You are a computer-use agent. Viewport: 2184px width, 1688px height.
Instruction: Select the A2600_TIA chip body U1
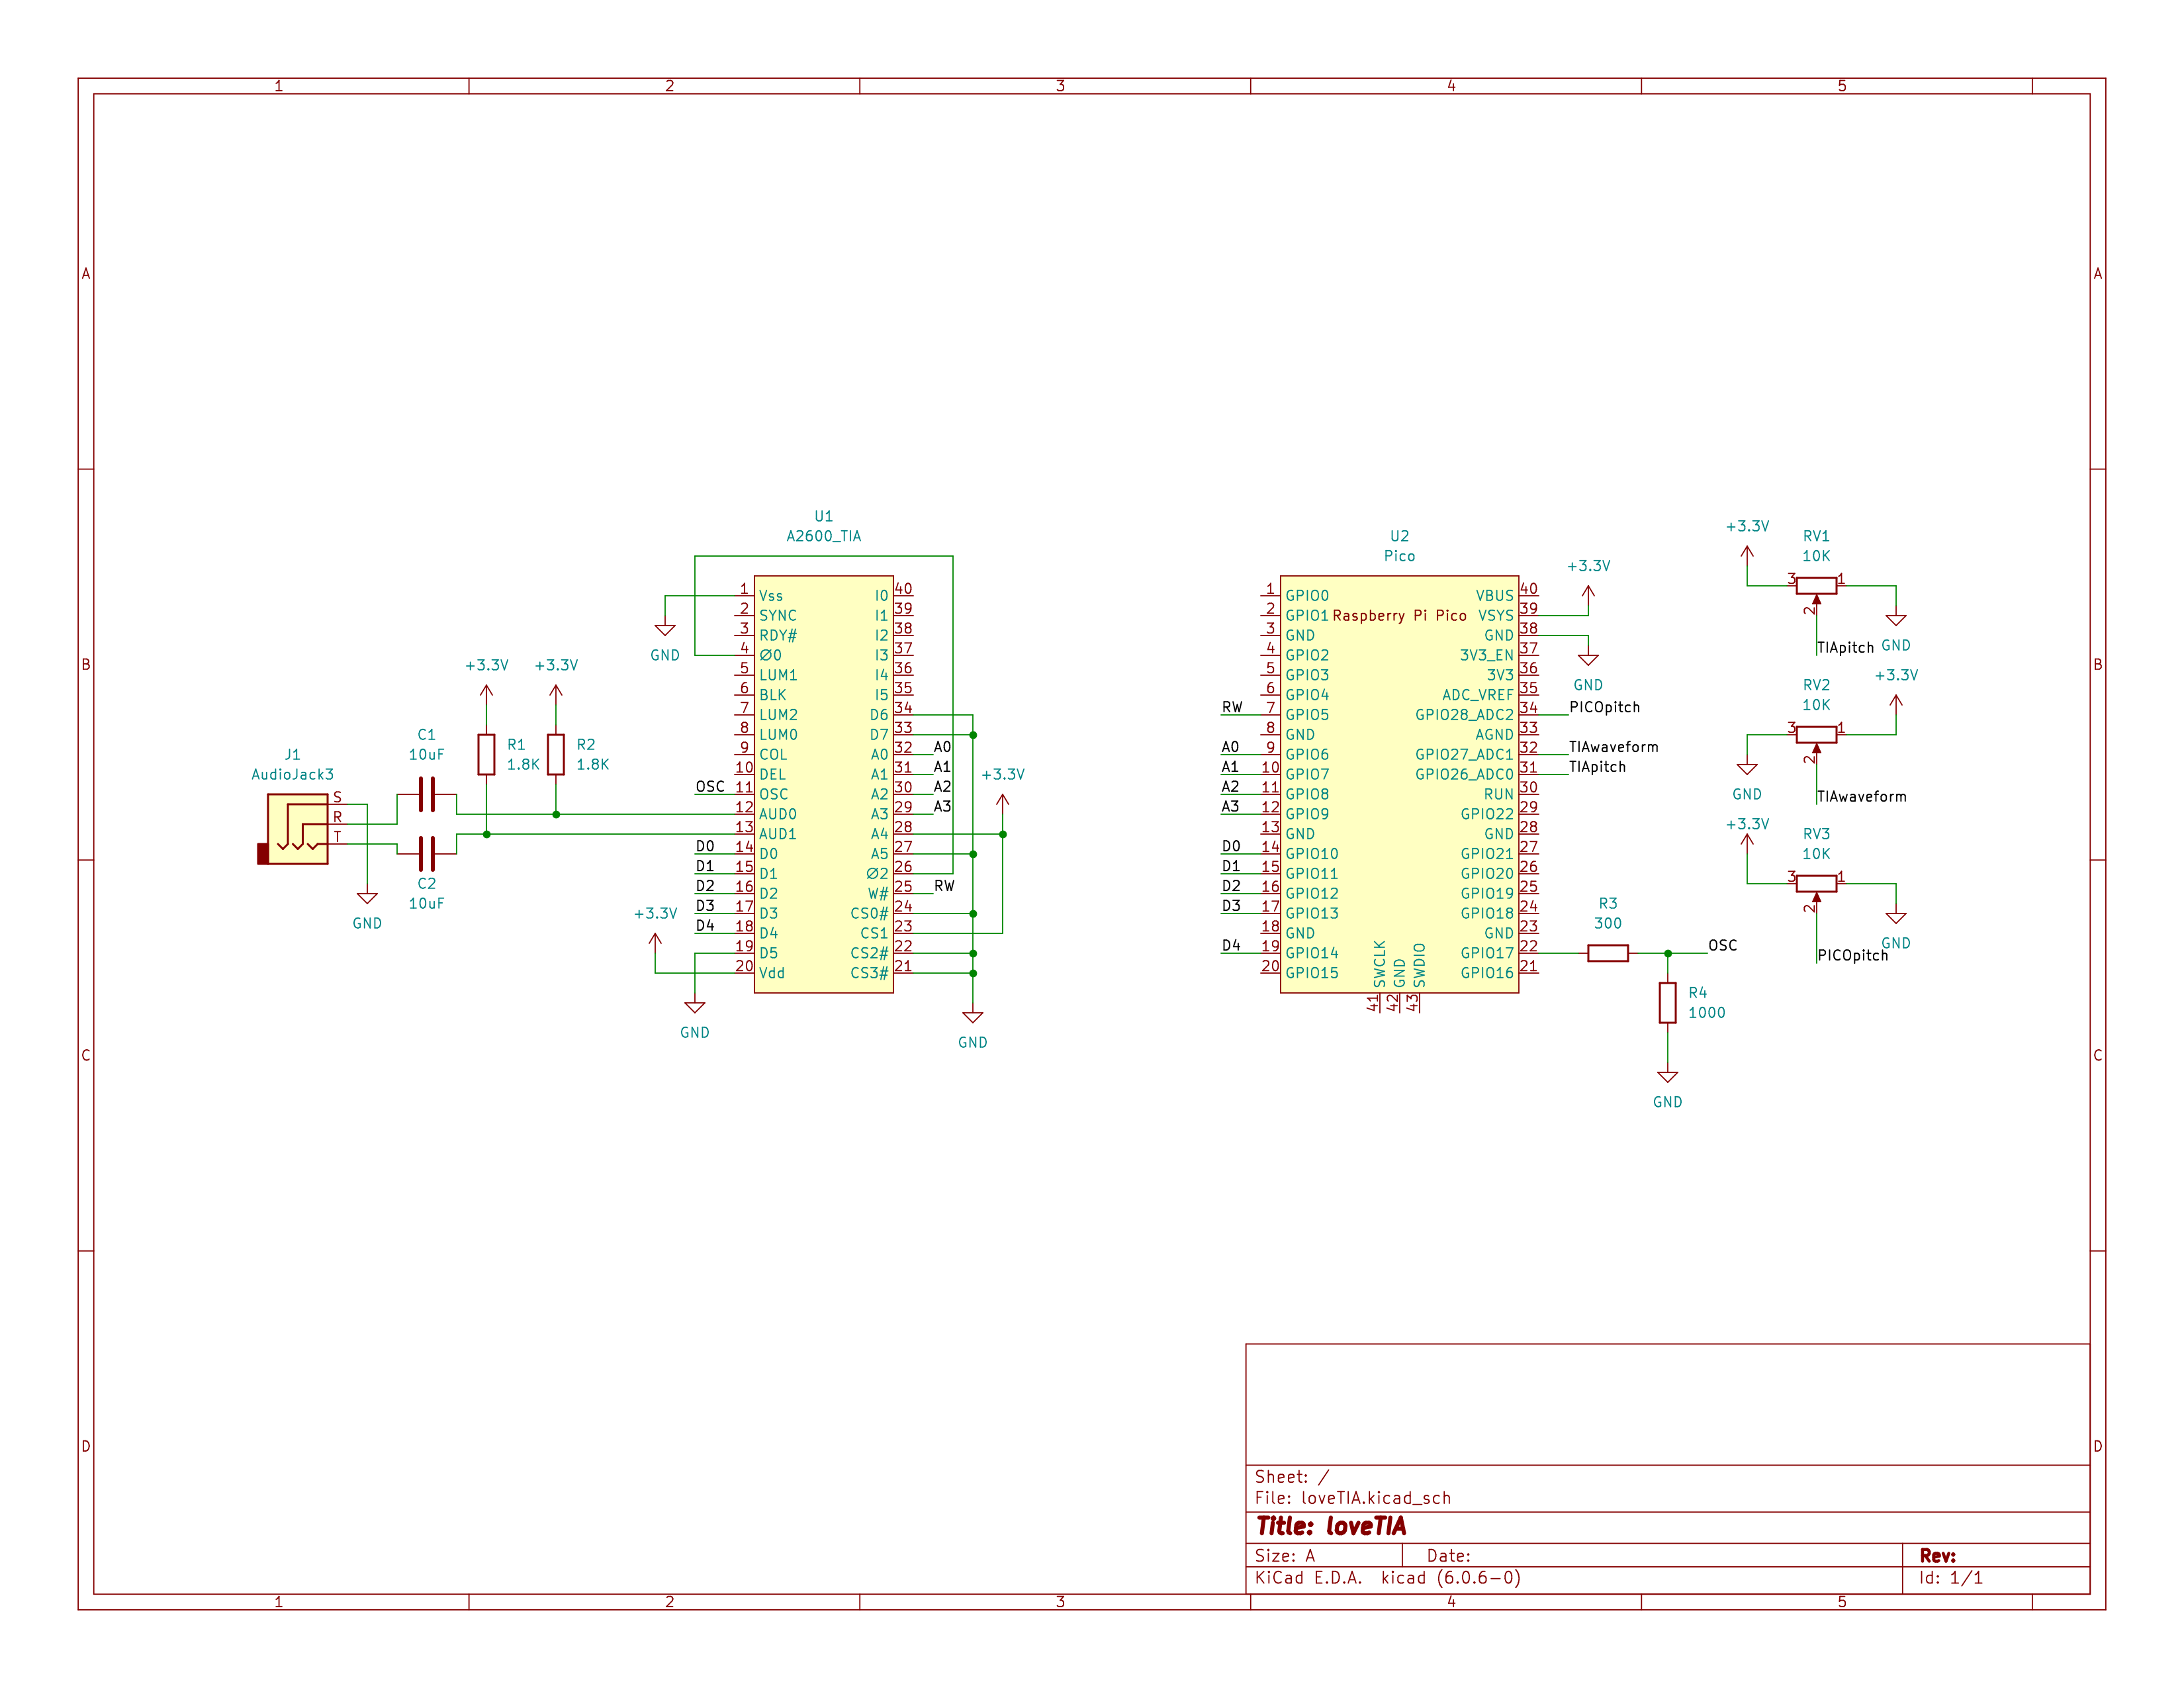pos(823,783)
